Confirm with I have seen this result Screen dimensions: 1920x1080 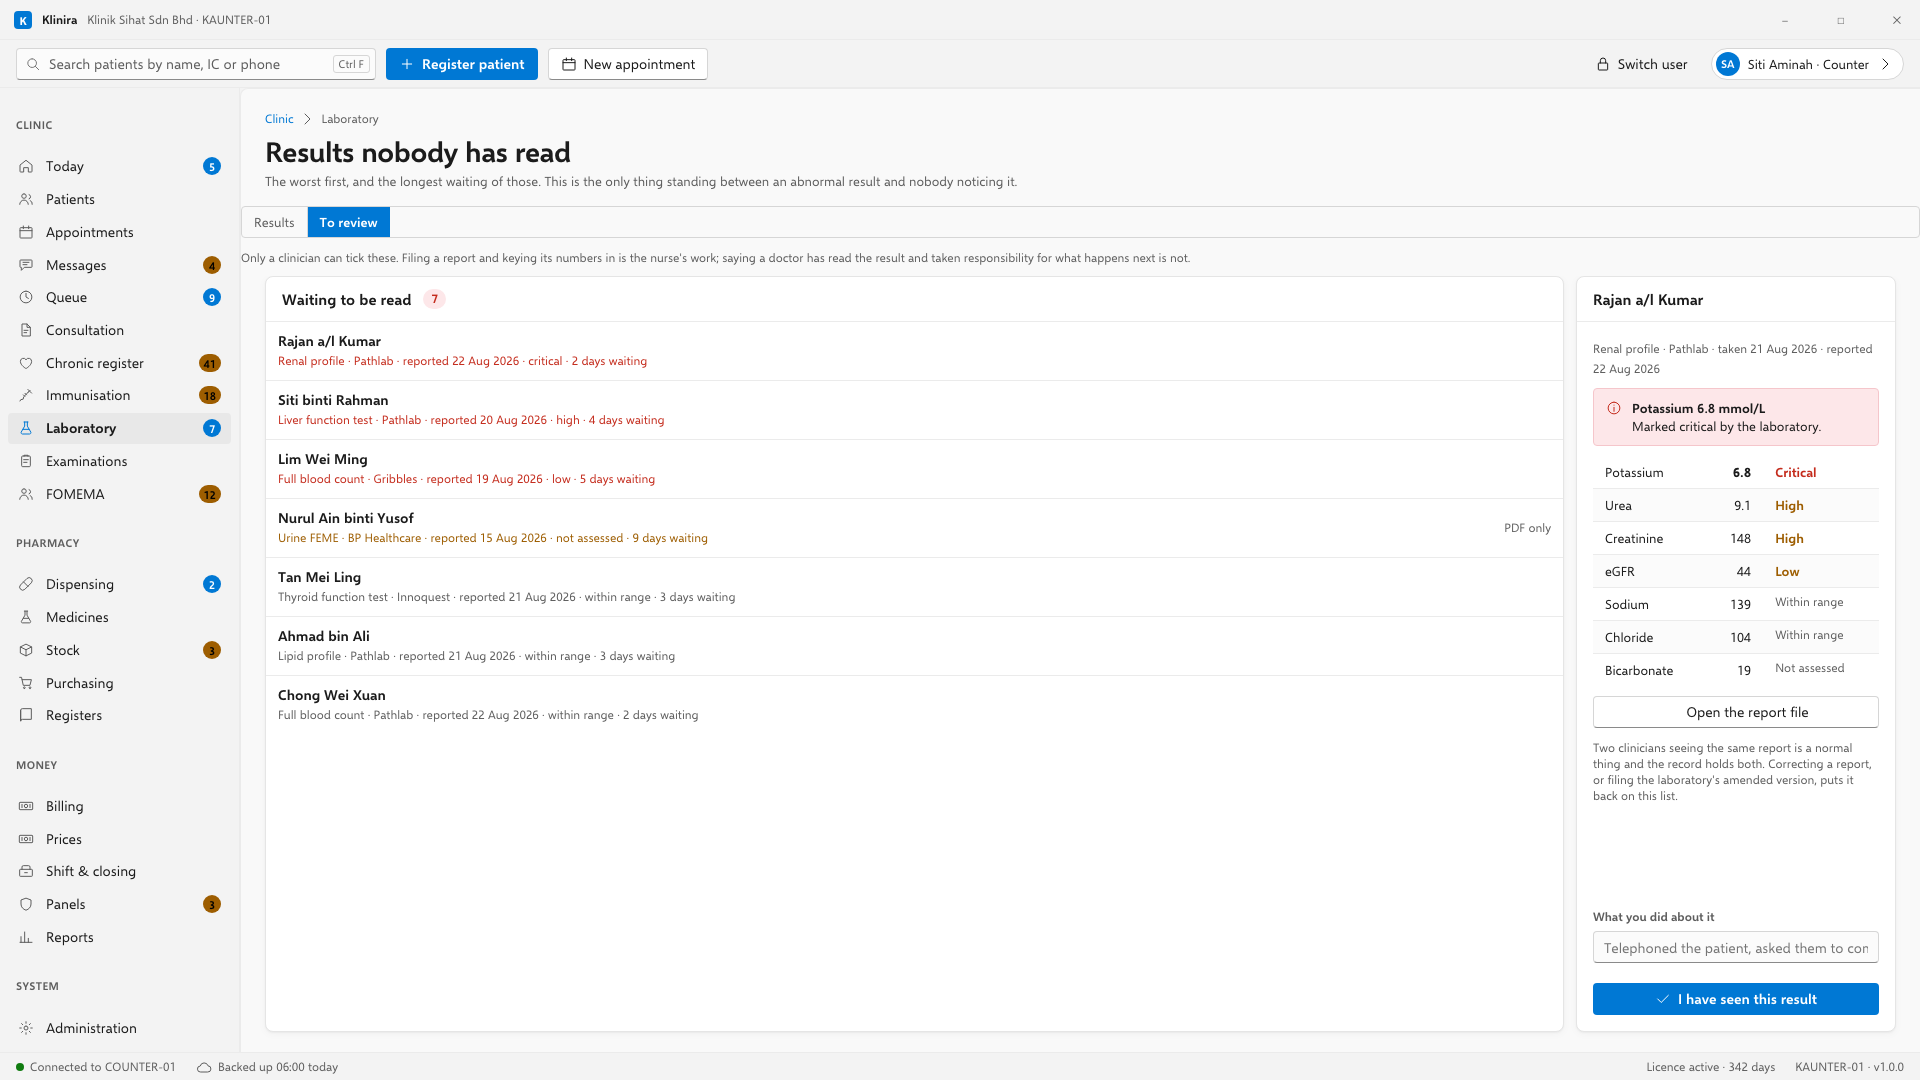point(1735,999)
